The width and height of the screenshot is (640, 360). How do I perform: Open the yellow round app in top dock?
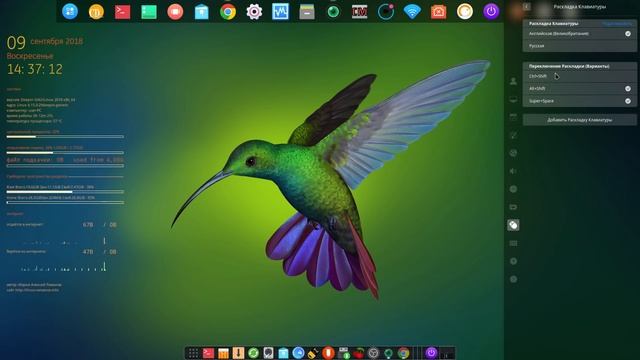click(96, 12)
